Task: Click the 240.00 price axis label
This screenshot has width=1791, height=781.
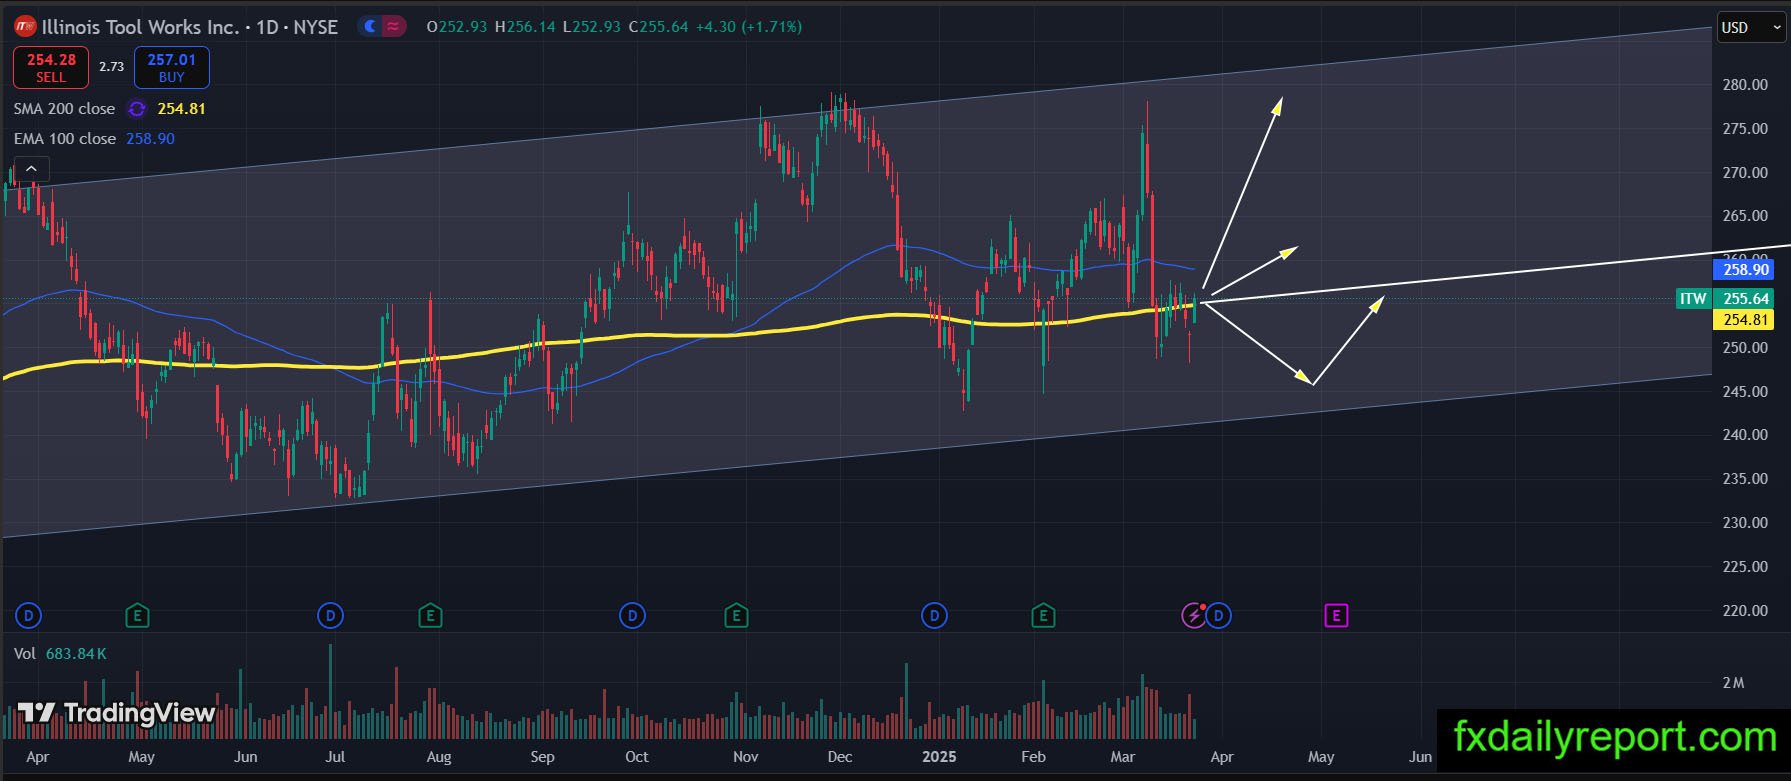Action: click(x=1745, y=435)
